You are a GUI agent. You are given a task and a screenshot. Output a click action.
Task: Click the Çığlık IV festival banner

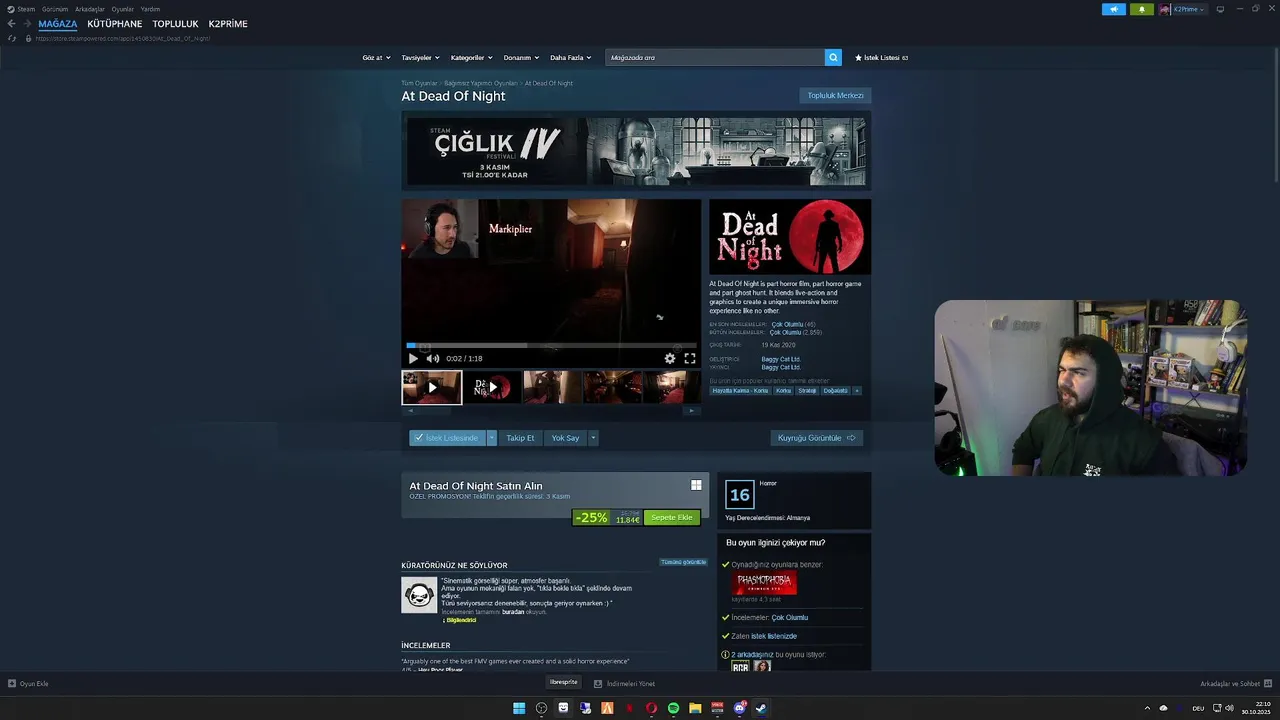pyautogui.click(x=636, y=151)
